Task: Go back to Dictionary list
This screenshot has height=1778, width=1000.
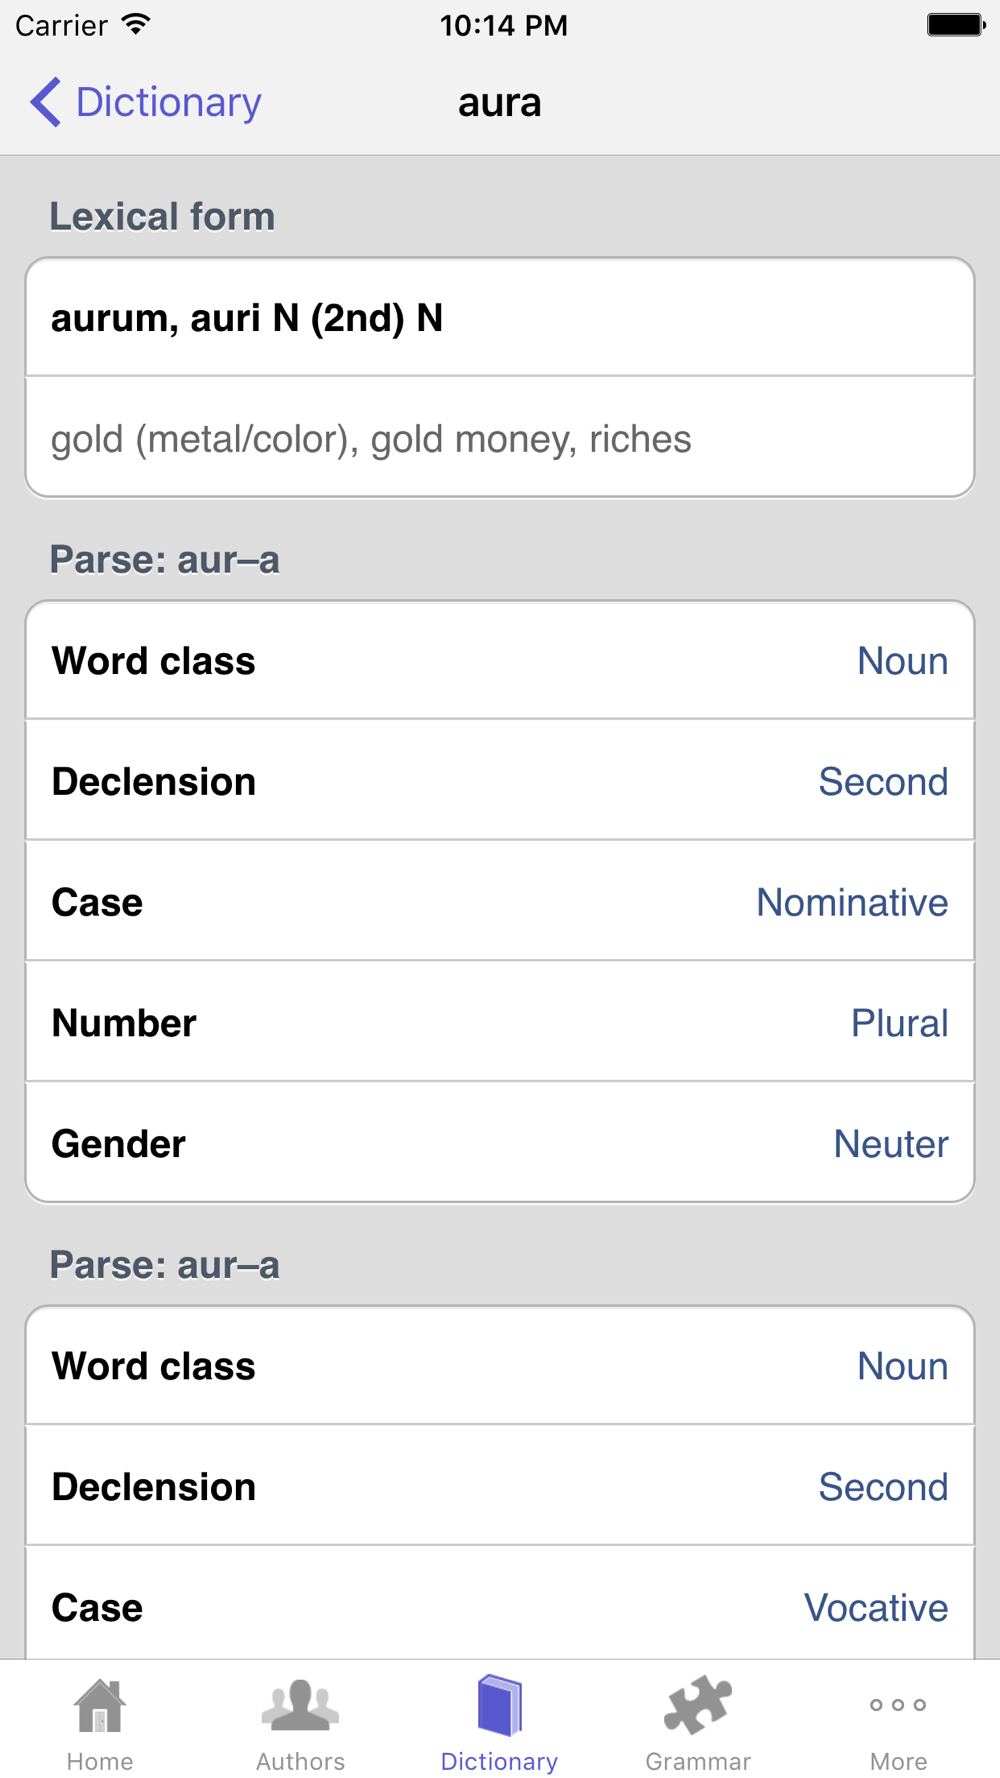Action: point(168,102)
